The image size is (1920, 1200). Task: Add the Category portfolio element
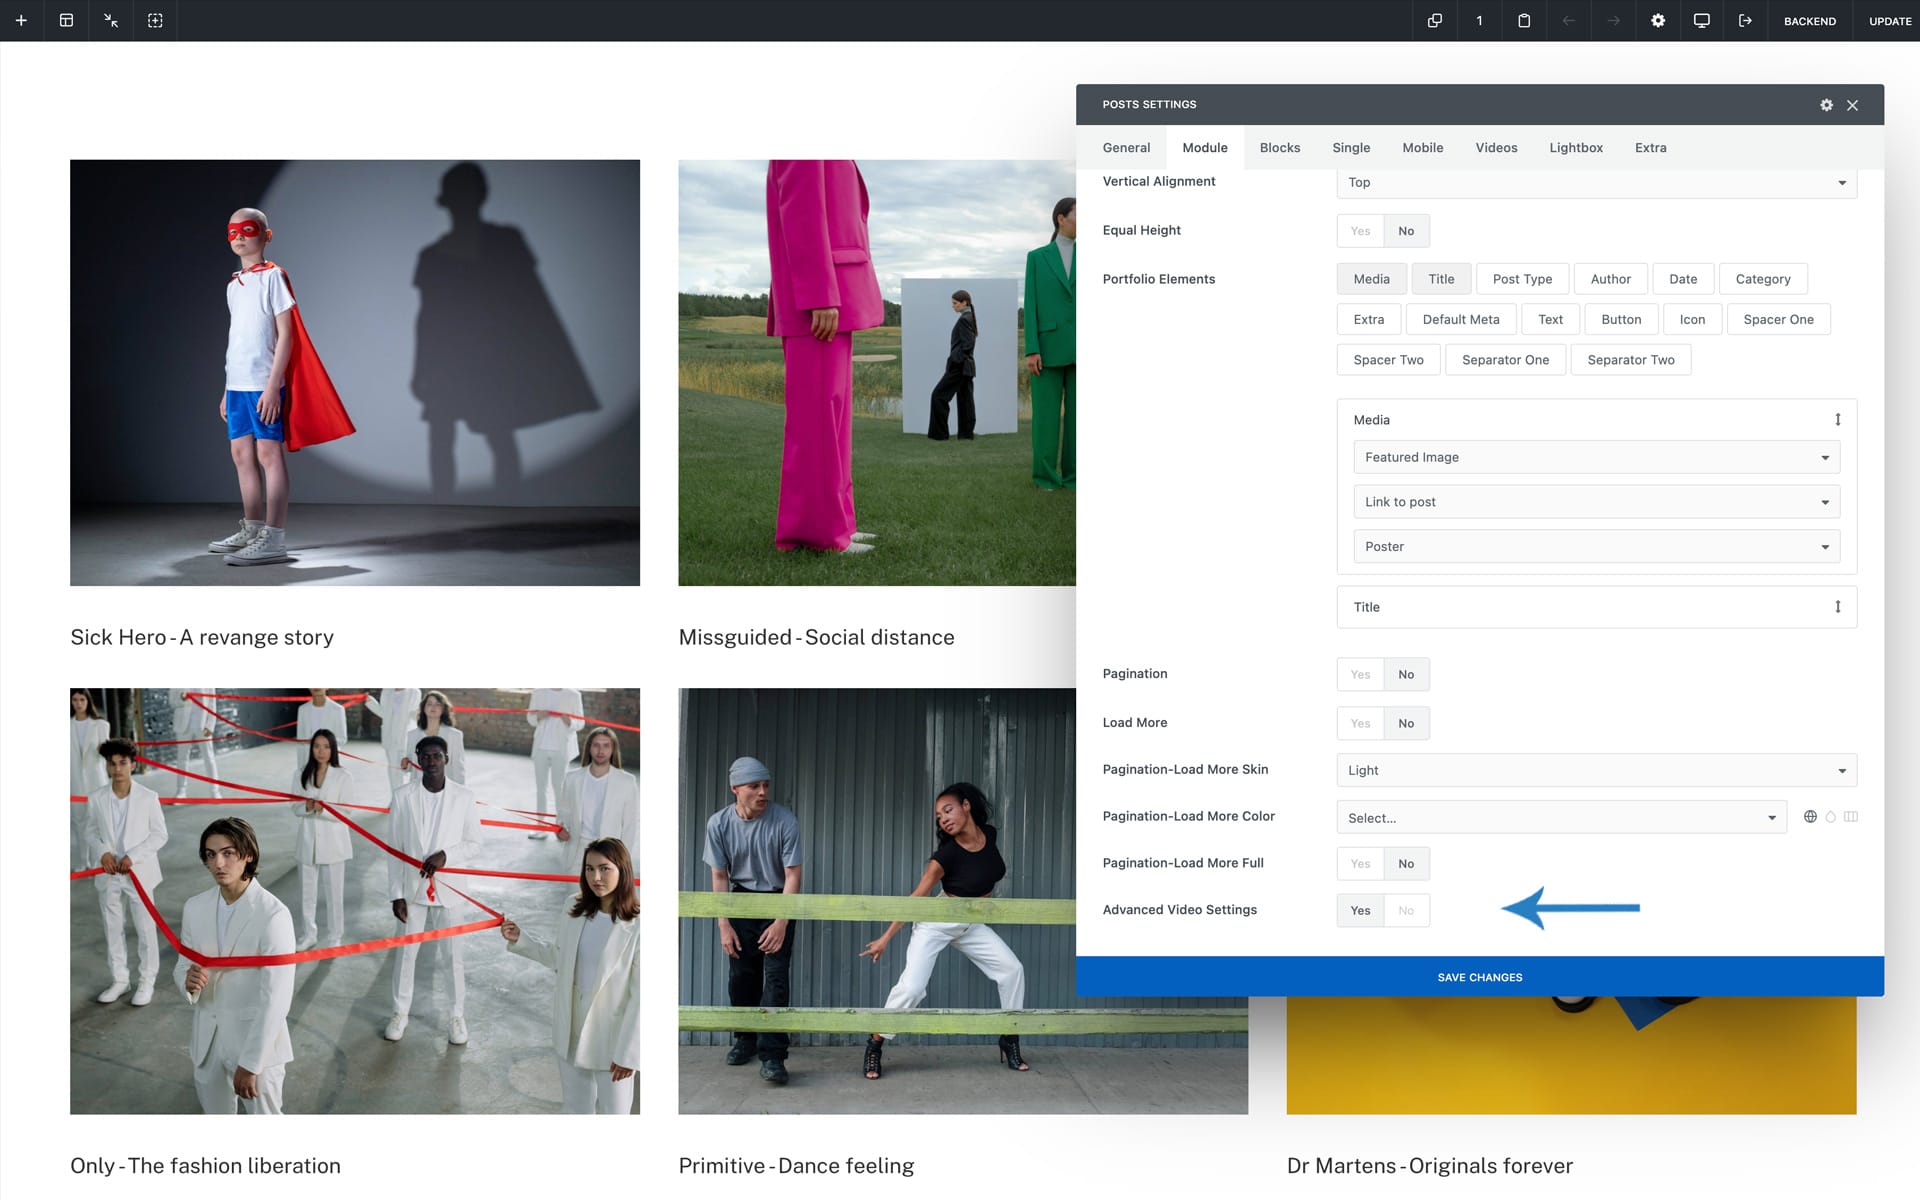click(1762, 279)
